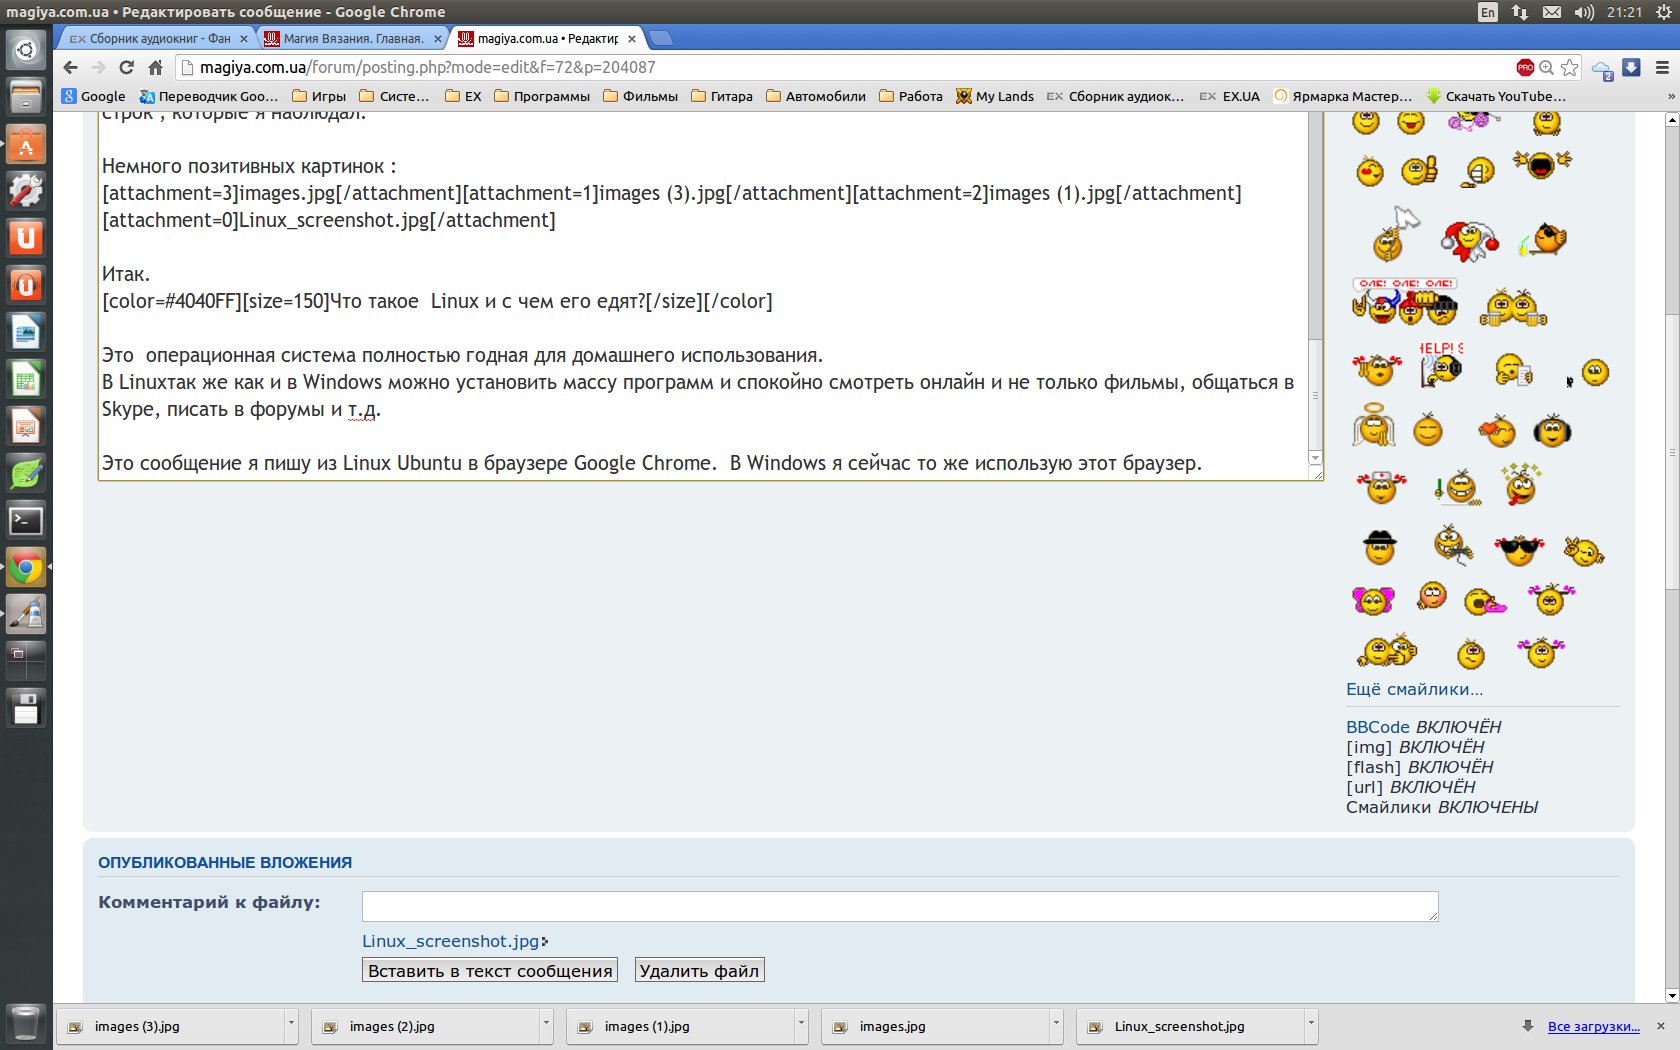Switch to the Магия Вязания. Главная tab

[352, 38]
